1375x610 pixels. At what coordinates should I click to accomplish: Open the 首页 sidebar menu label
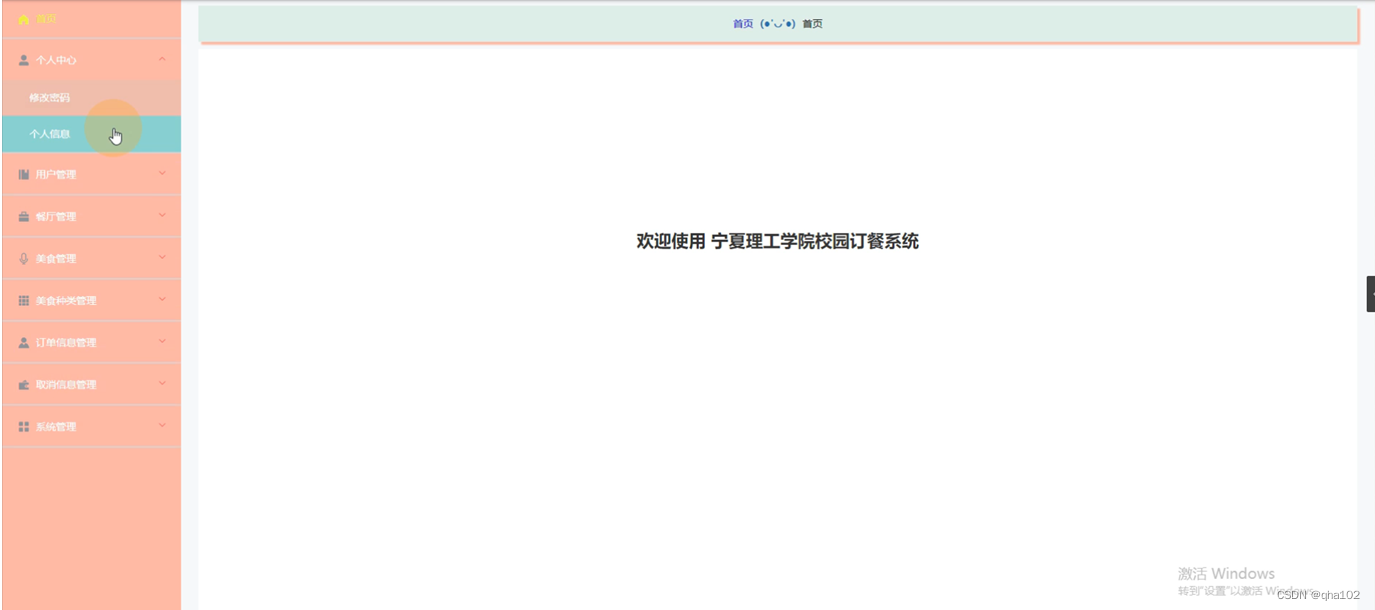[46, 19]
